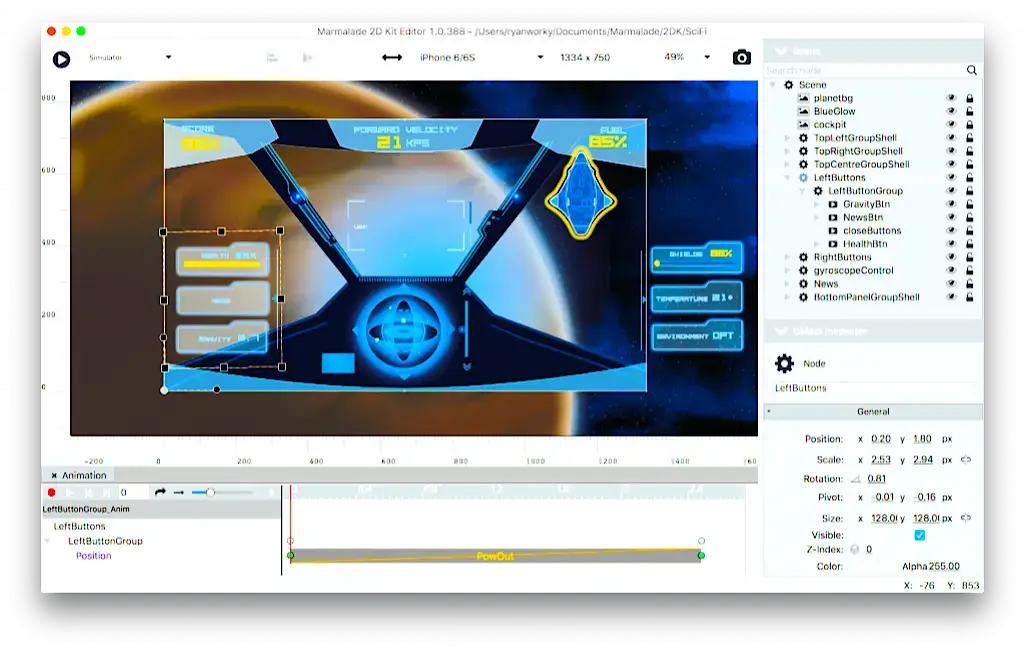
Task: Expand the BottomPanelGroupShell node arrow
Action: 787,297
